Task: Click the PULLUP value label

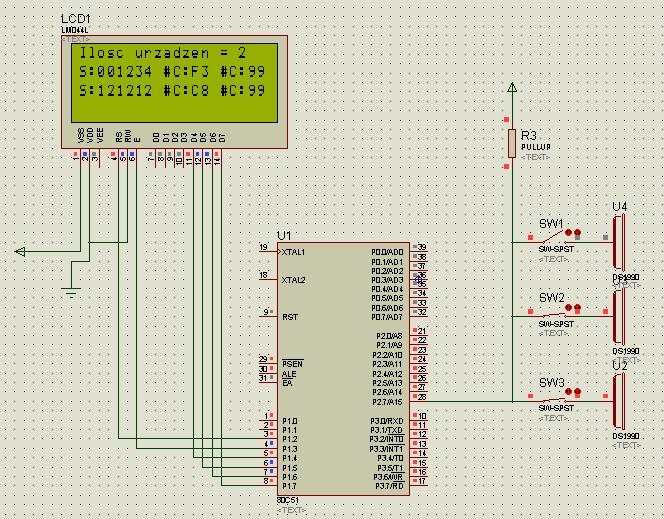Action: 536,147
